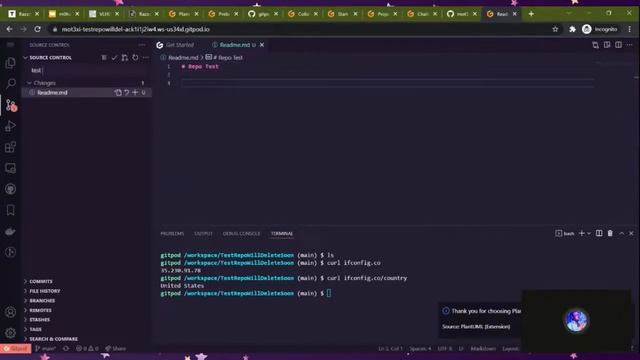Select the Readme.md editor tab

pyautogui.click(x=234, y=45)
